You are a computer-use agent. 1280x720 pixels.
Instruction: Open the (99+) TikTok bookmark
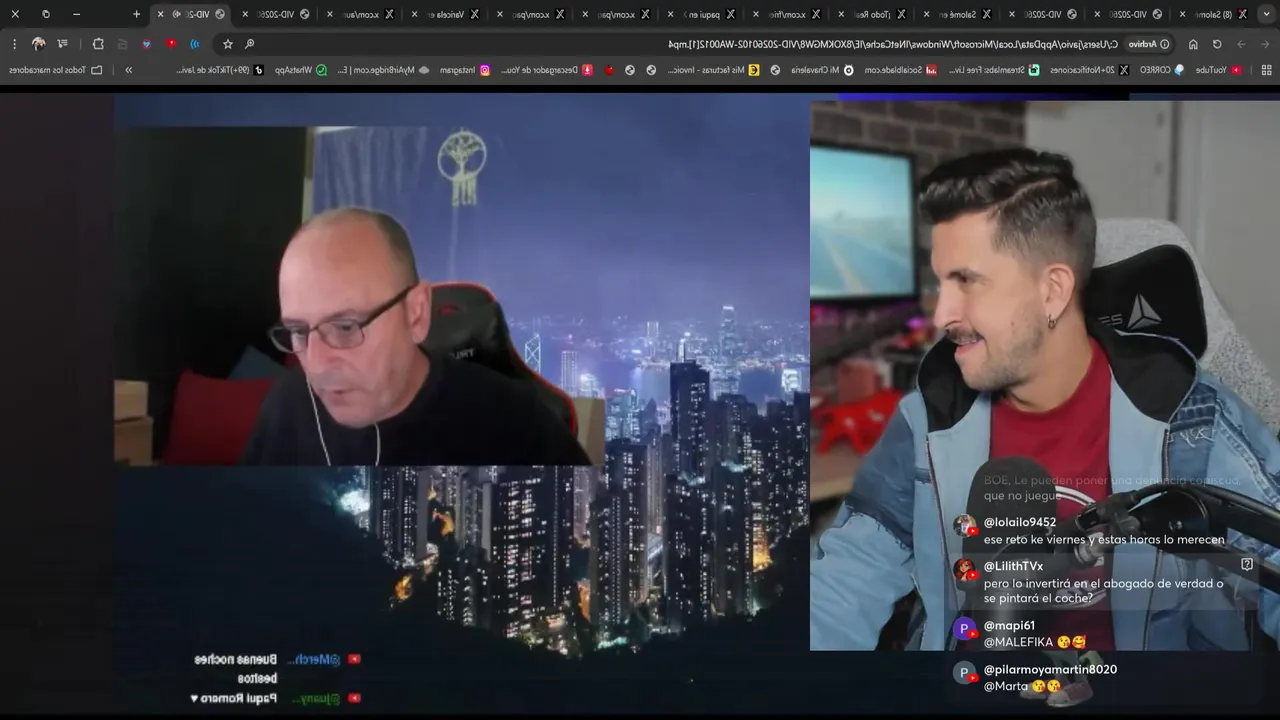220,70
